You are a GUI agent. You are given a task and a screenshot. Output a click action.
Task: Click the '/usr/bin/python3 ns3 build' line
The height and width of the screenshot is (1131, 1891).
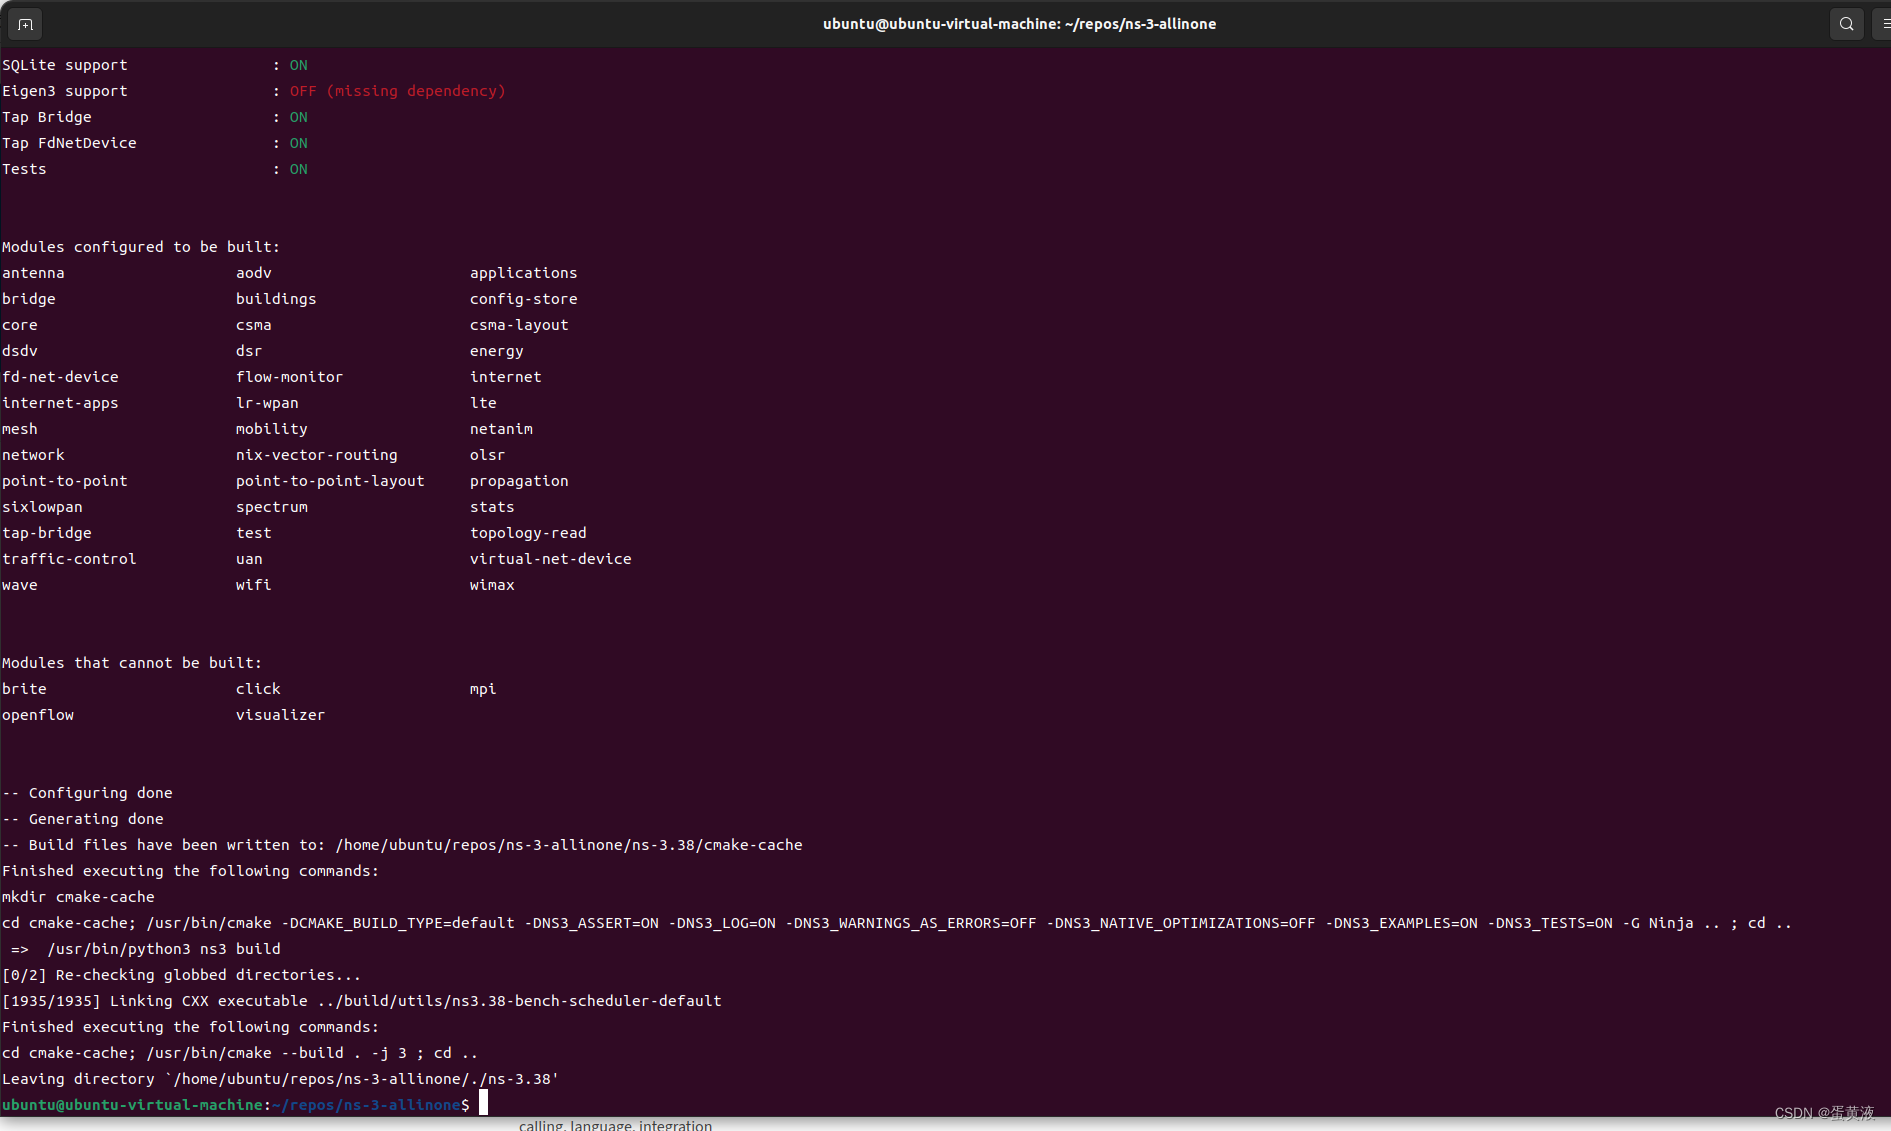coord(146,949)
